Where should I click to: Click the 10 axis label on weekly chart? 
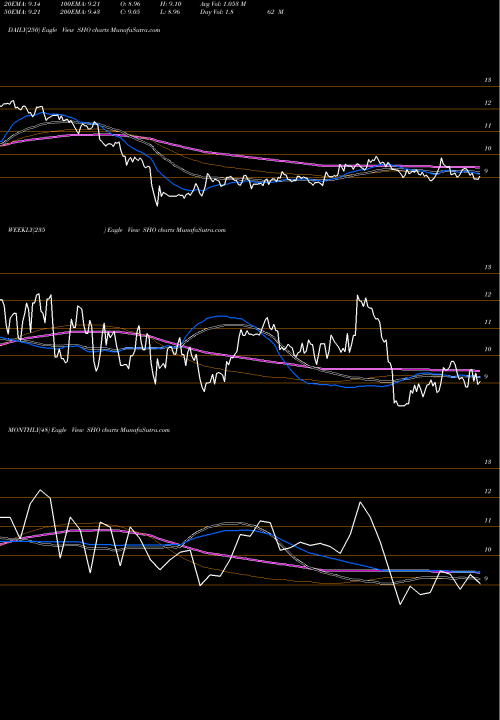click(488, 349)
